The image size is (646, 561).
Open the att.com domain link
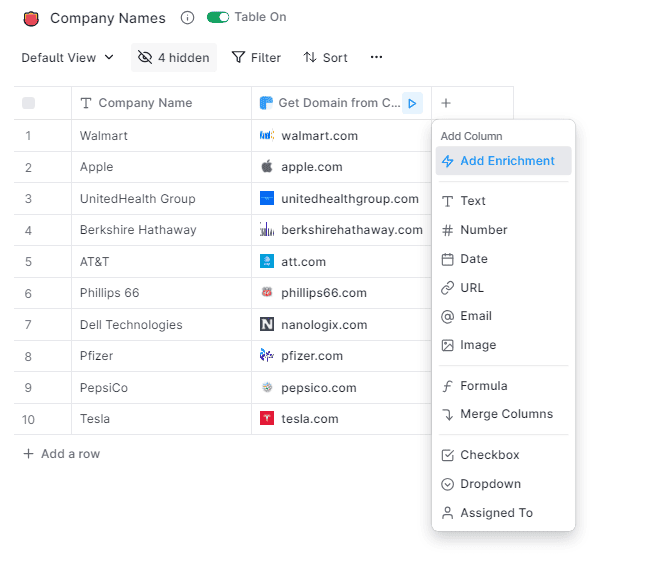click(304, 262)
